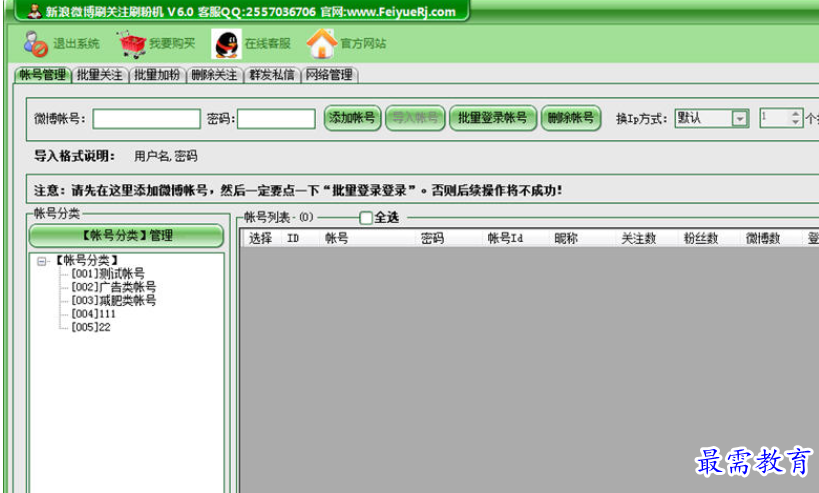
Task: Open the QQ penguin 在线客服 icon
Action: point(226,44)
